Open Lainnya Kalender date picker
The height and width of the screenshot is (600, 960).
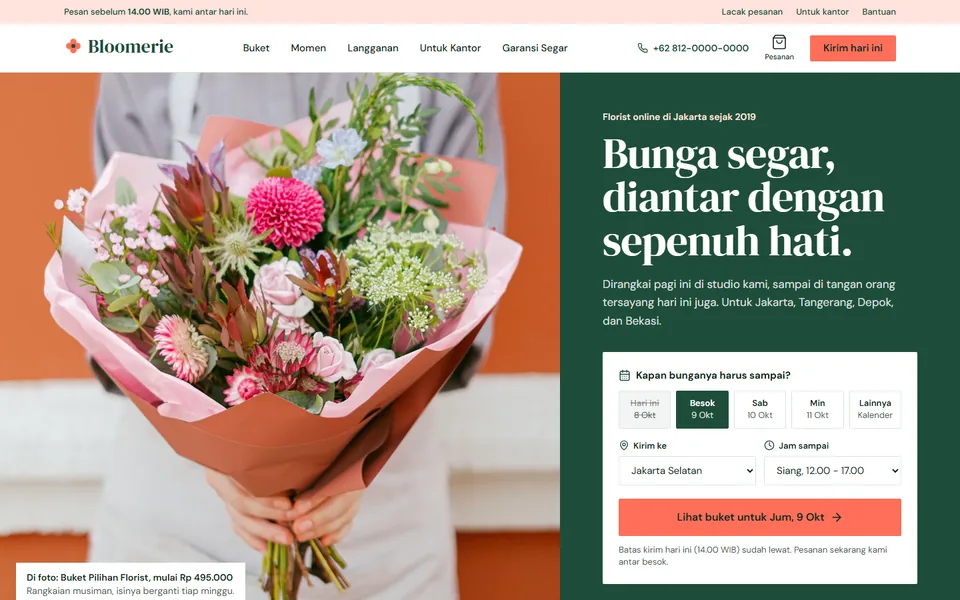click(x=875, y=409)
